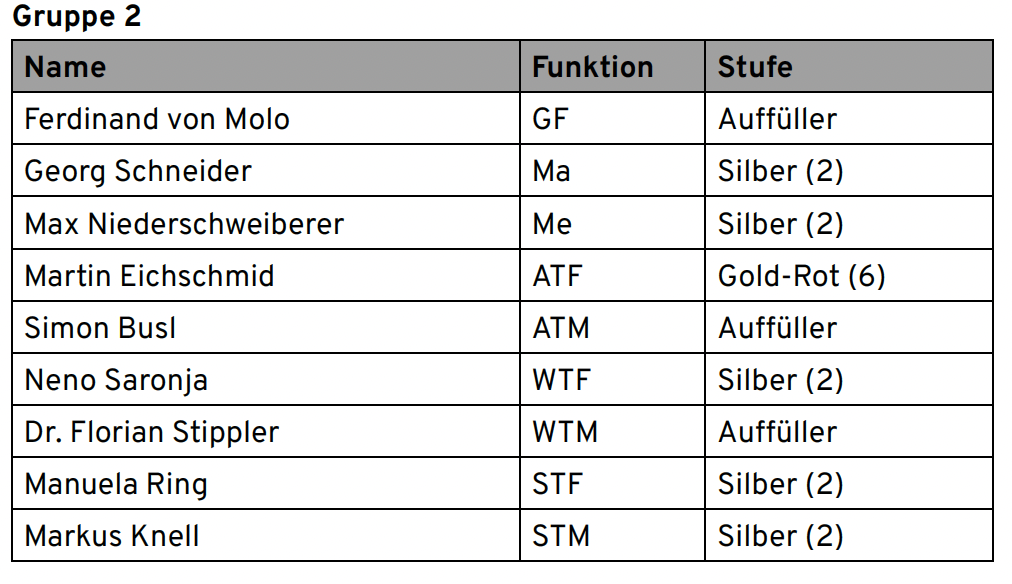Click on 'Dr. Florian Stippler'
Image resolution: width=1012 pixels, height=584 pixels.
click(152, 432)
